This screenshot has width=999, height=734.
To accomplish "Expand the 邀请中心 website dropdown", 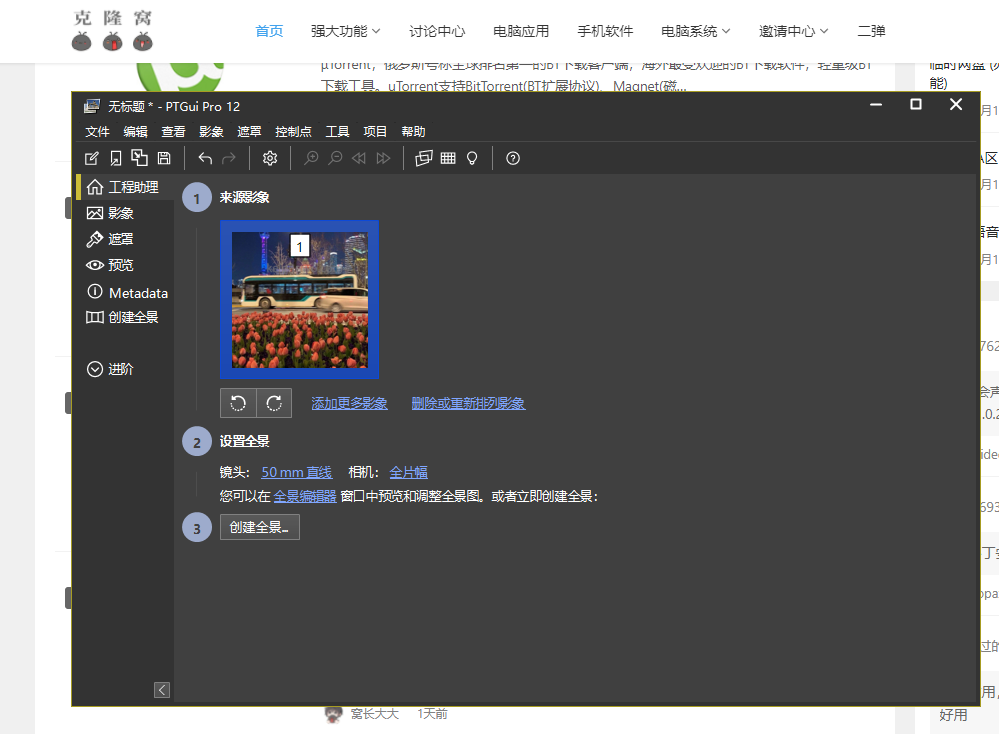I will pos(793,31).
